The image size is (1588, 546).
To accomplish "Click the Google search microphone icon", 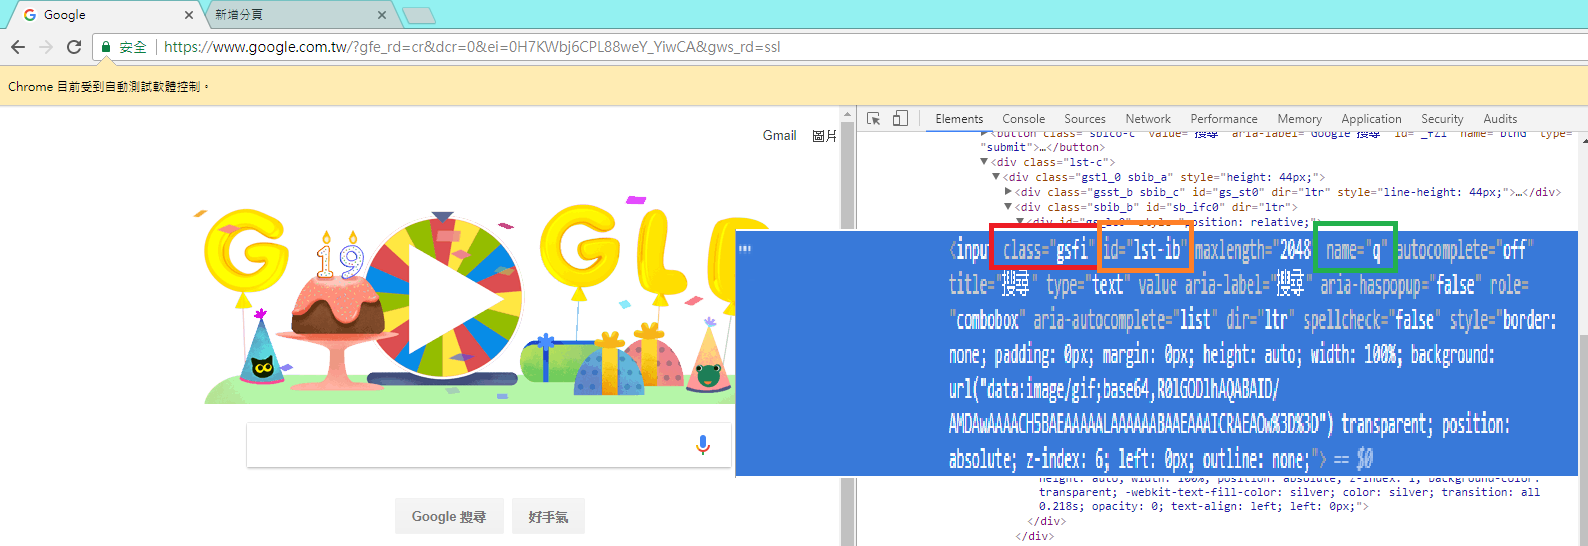I will (x=703, y=445).
